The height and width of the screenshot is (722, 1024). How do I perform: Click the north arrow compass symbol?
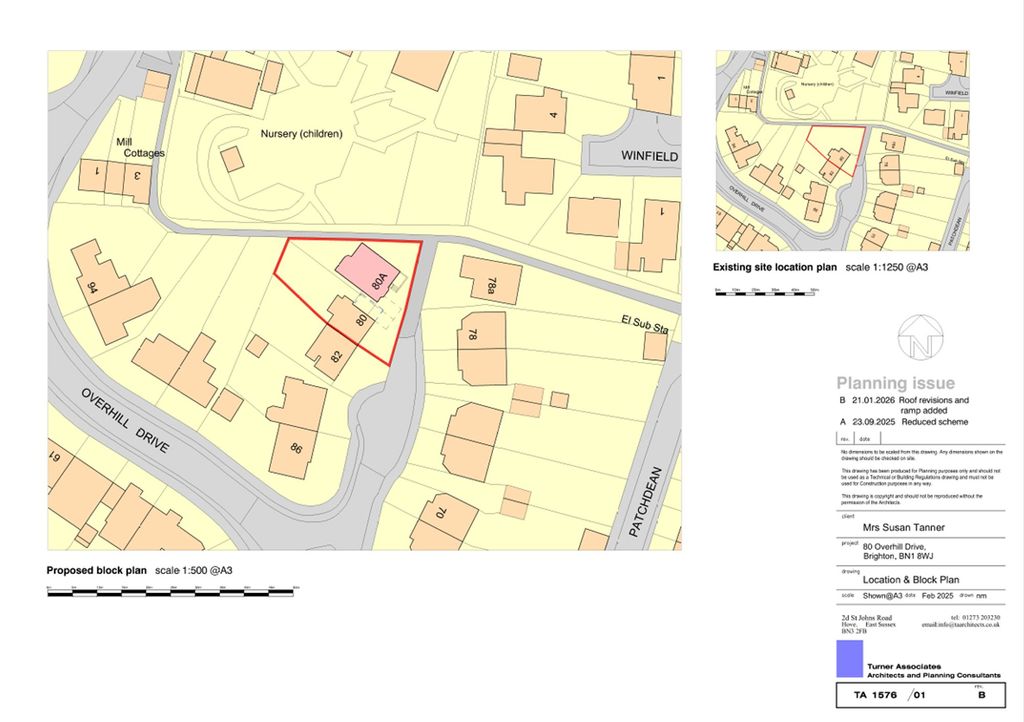click(919, 337)
